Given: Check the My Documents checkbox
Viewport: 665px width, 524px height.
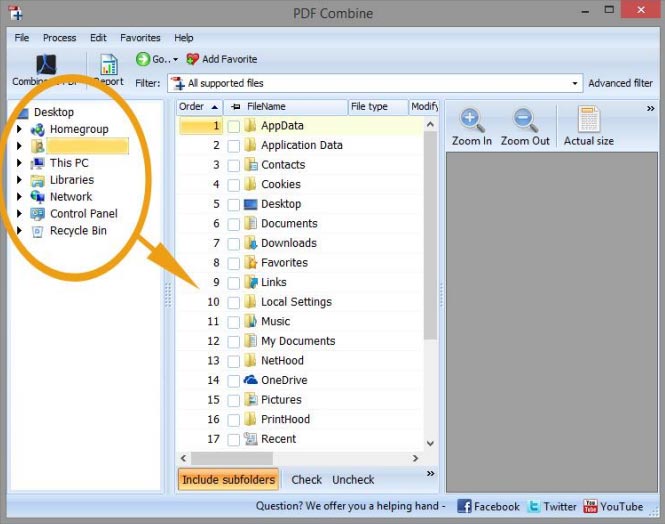Looking at the screenshot, I should [x=234, y=342].
